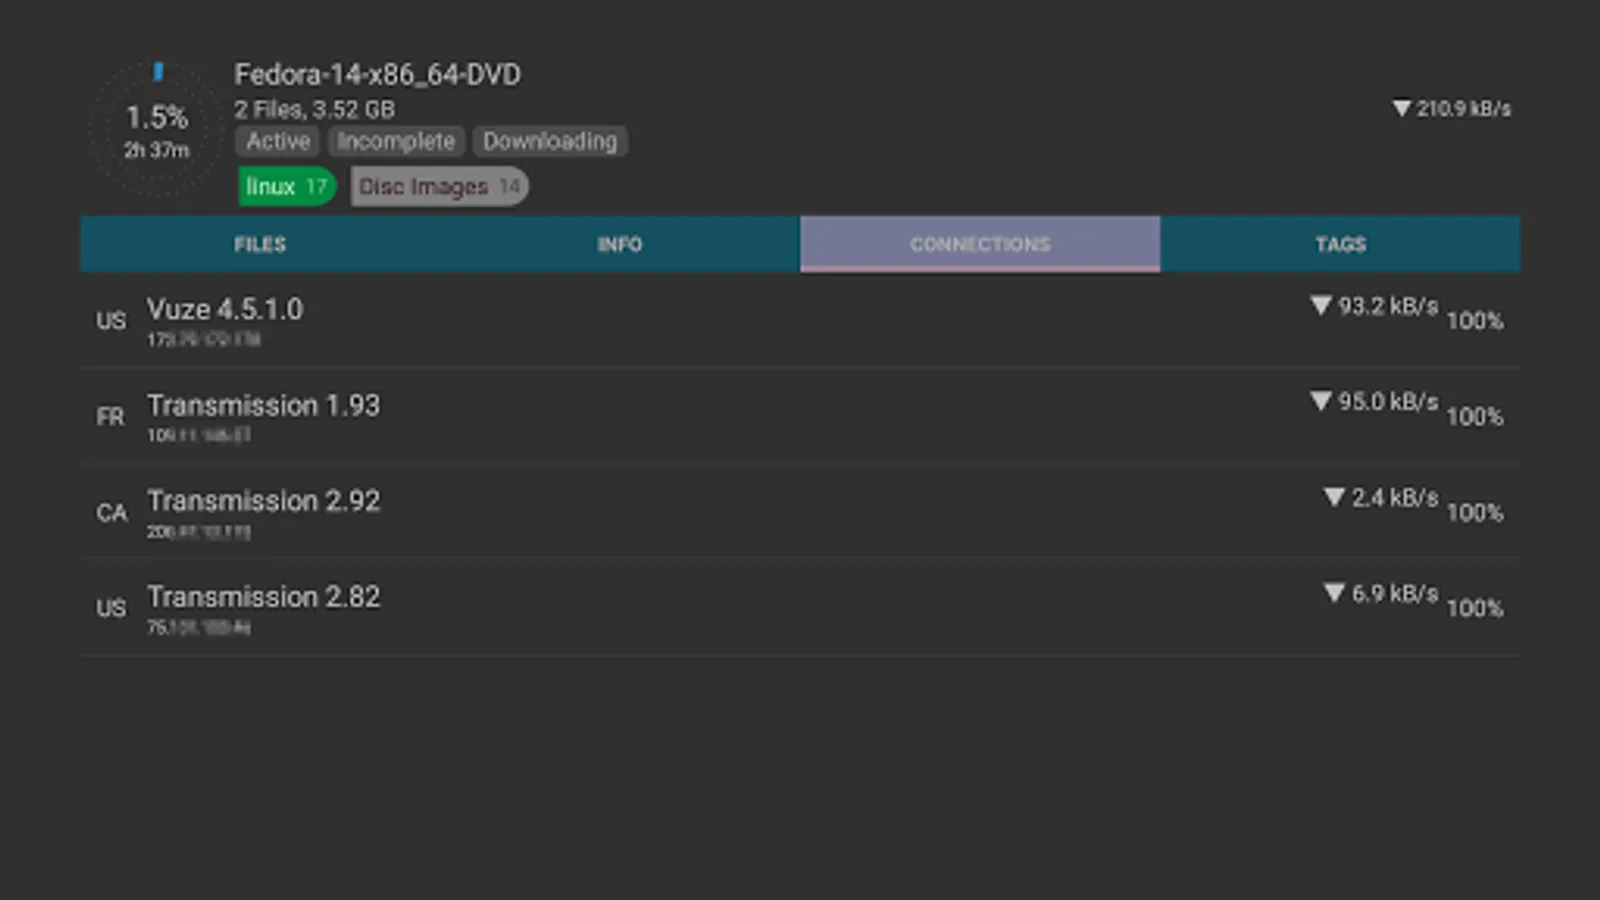Click the 1.5% circular progress indicator
Viewport: 1600px width, 900px height.
click(157, 128)
